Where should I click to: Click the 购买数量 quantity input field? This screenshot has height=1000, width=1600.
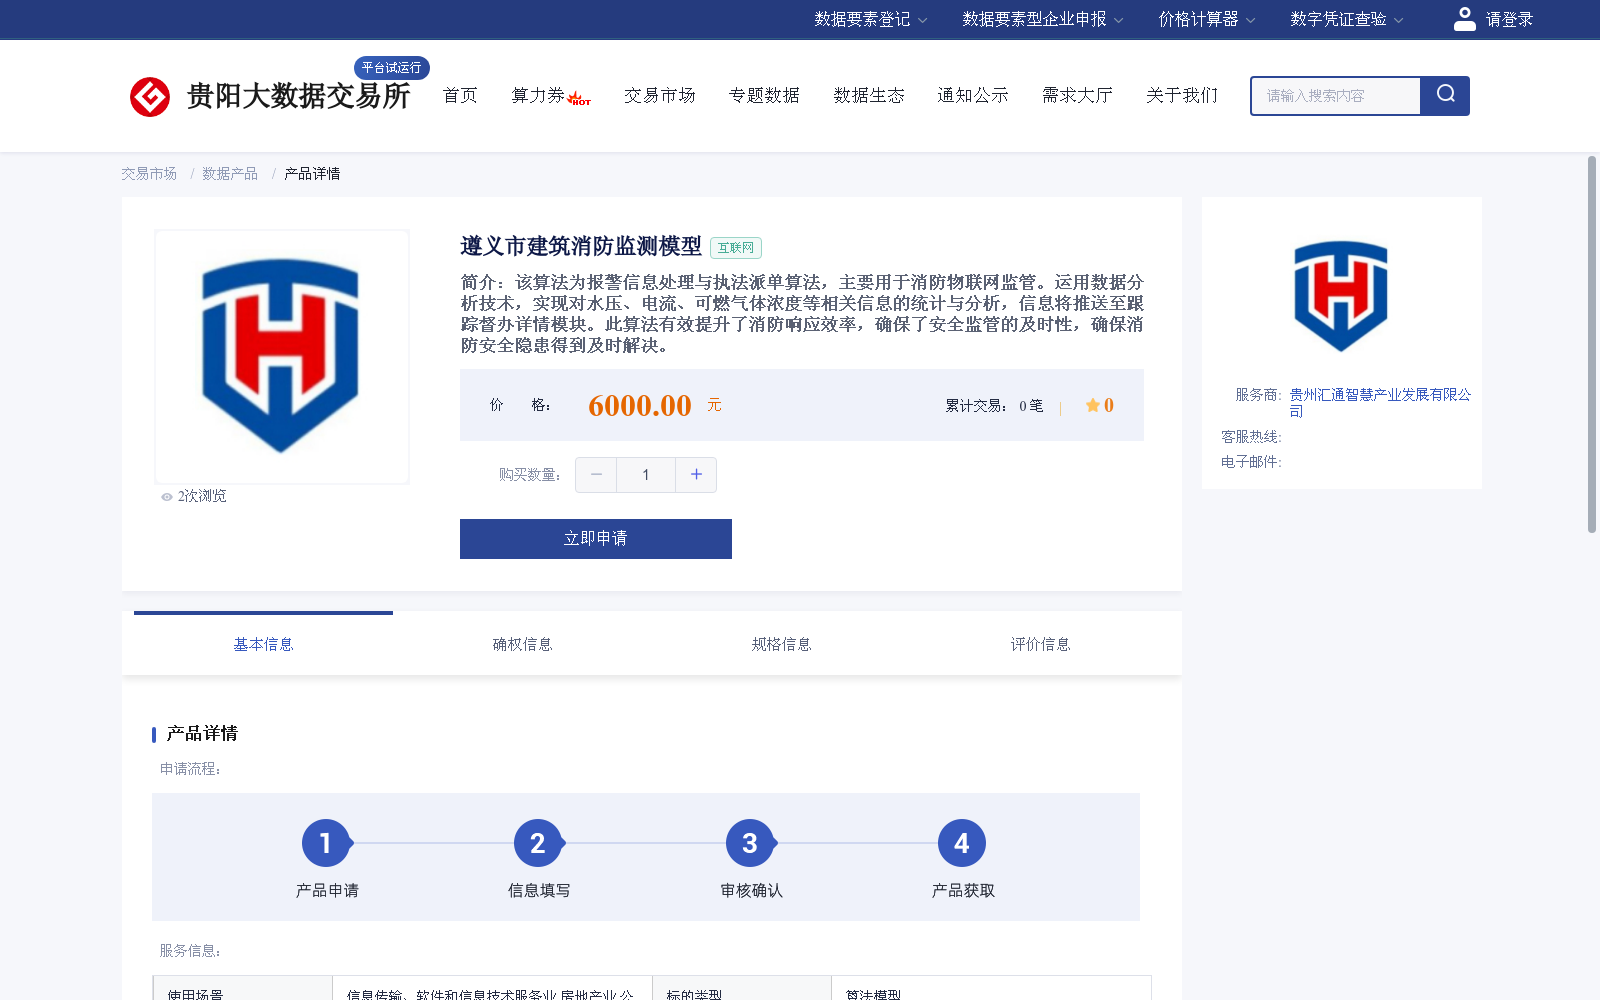pos(646,475)
